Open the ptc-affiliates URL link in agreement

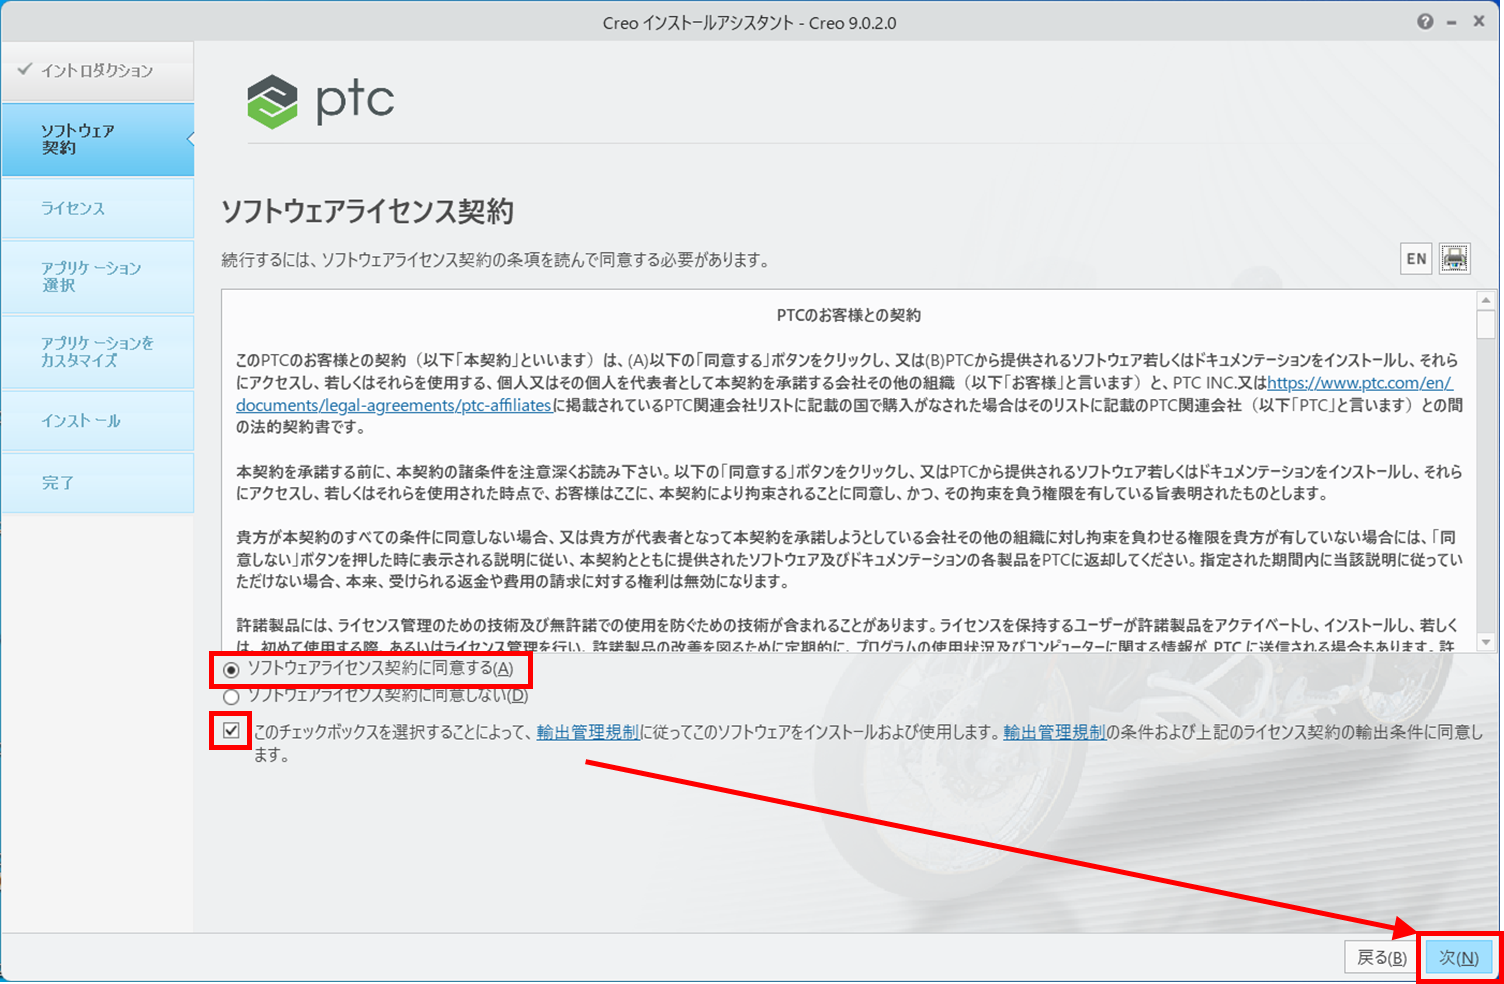[394, 405]
